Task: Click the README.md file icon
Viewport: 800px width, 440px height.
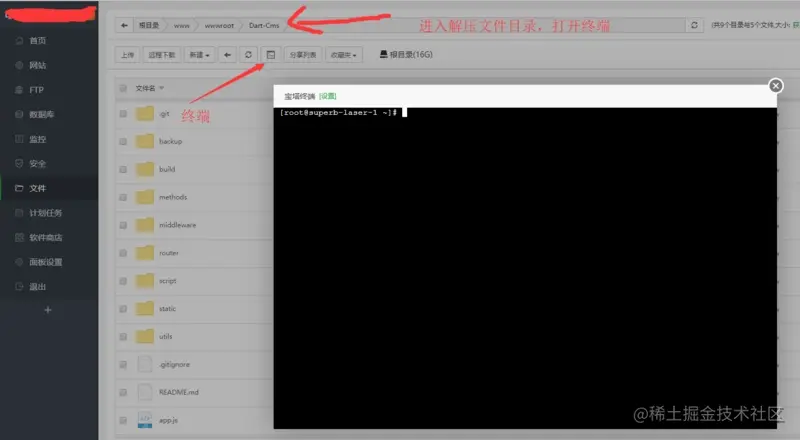Action: coord(145,392)
